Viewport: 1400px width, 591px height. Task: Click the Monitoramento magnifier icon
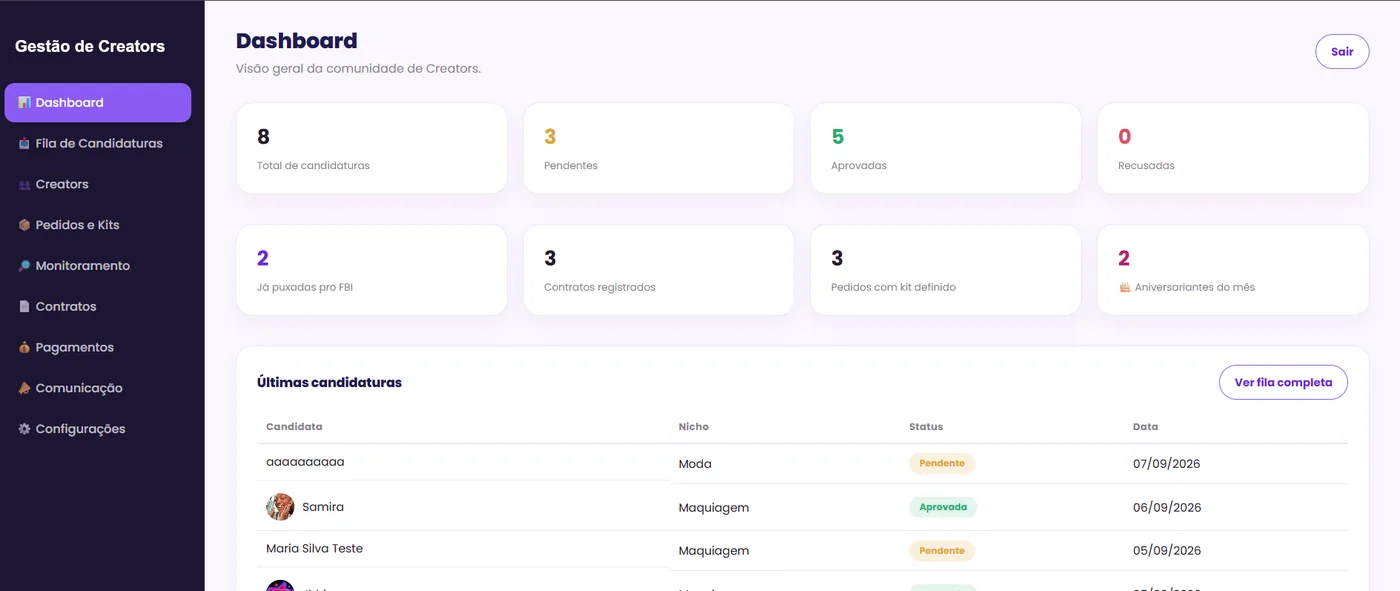24,266
